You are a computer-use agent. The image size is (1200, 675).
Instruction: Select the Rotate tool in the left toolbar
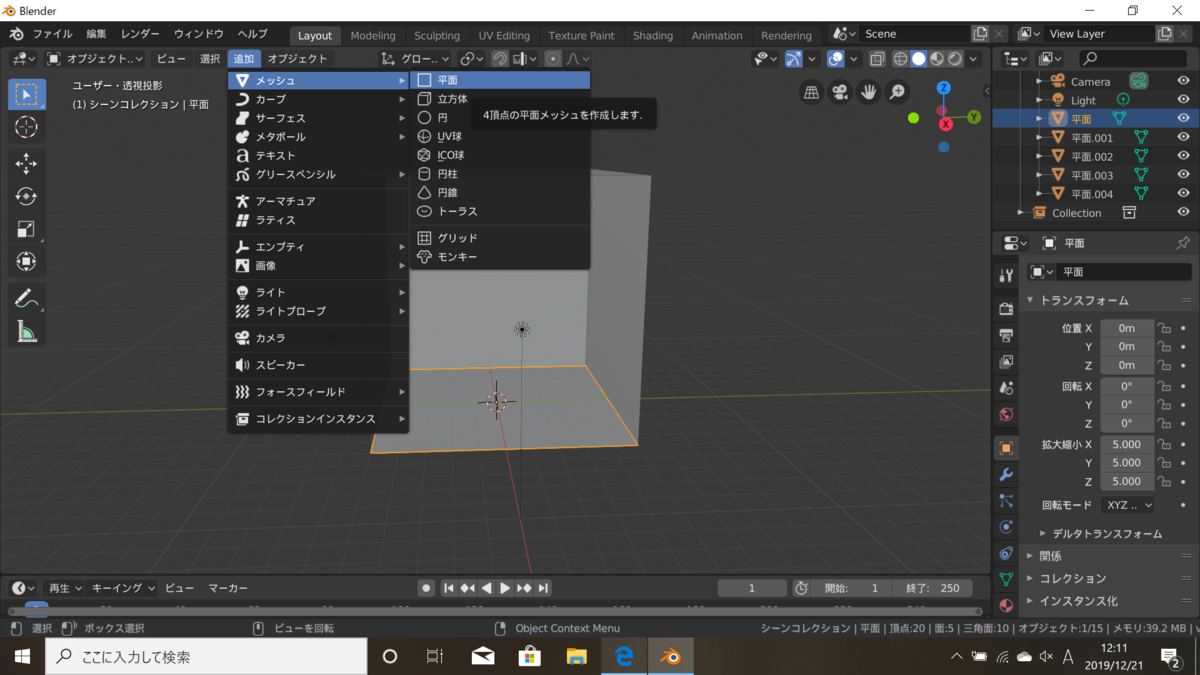(26, 197)
